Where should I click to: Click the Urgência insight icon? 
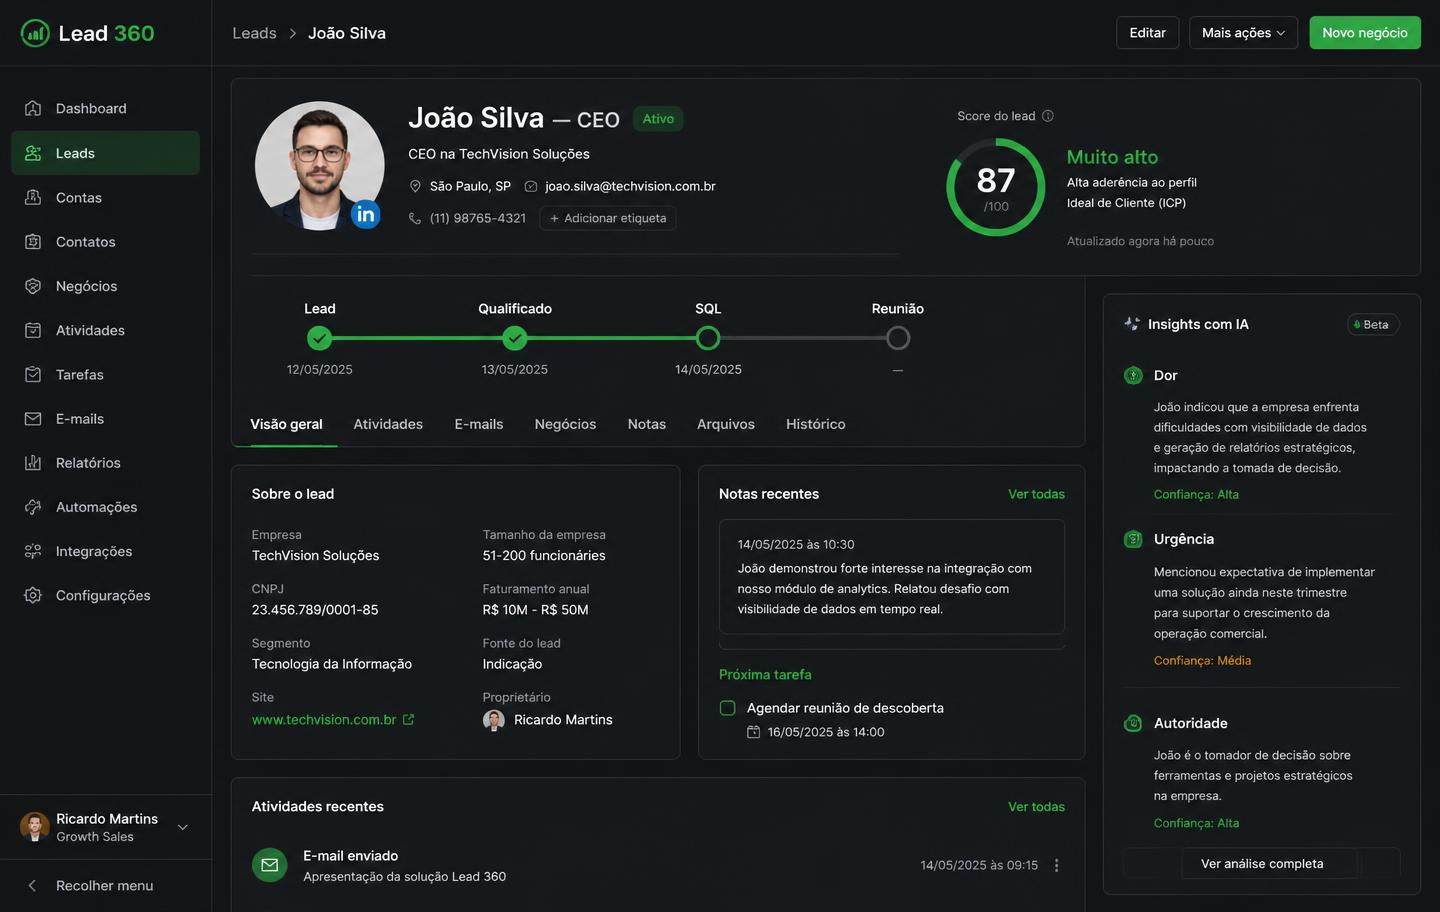[x=1133, y=539]
